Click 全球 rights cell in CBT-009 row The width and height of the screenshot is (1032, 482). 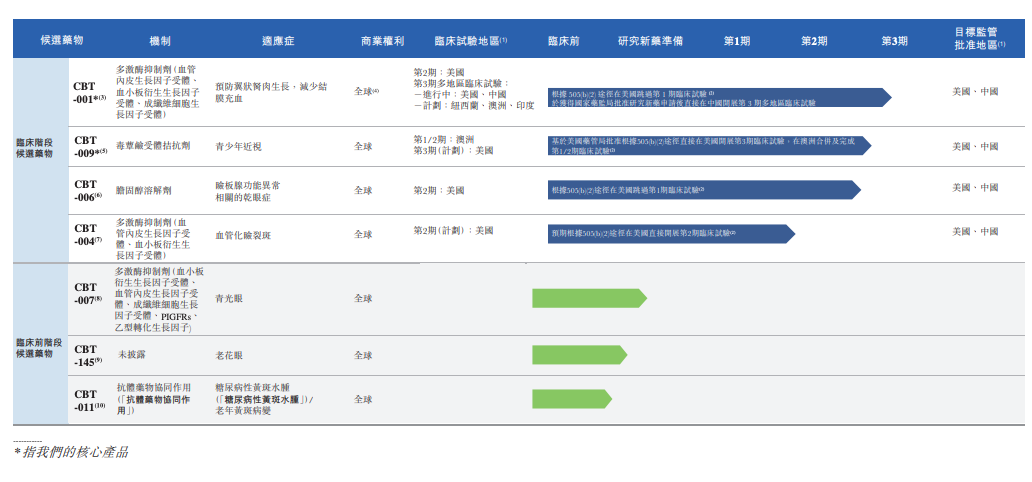363,146
